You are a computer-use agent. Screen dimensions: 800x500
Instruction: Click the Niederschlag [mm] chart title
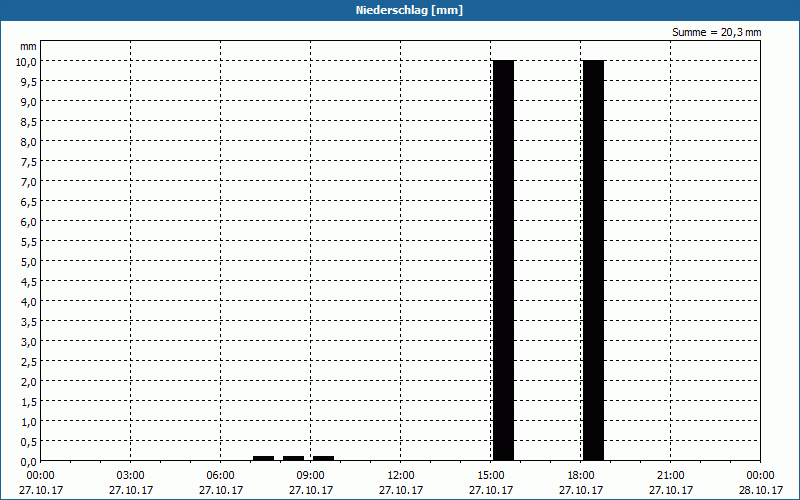(409, 10)
